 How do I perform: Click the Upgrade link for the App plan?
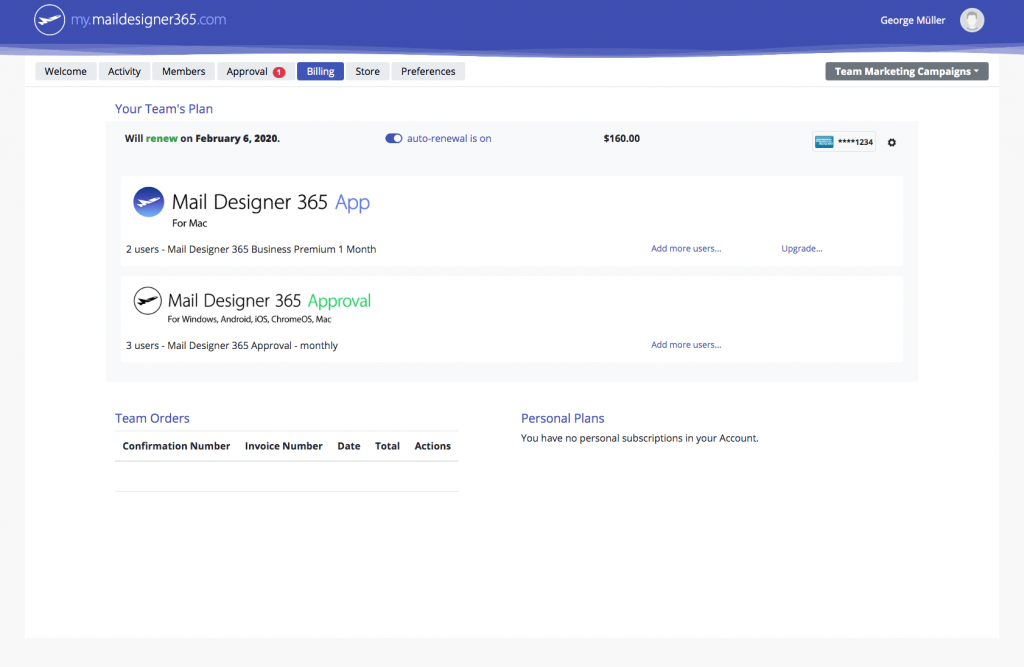pos(801,248)
